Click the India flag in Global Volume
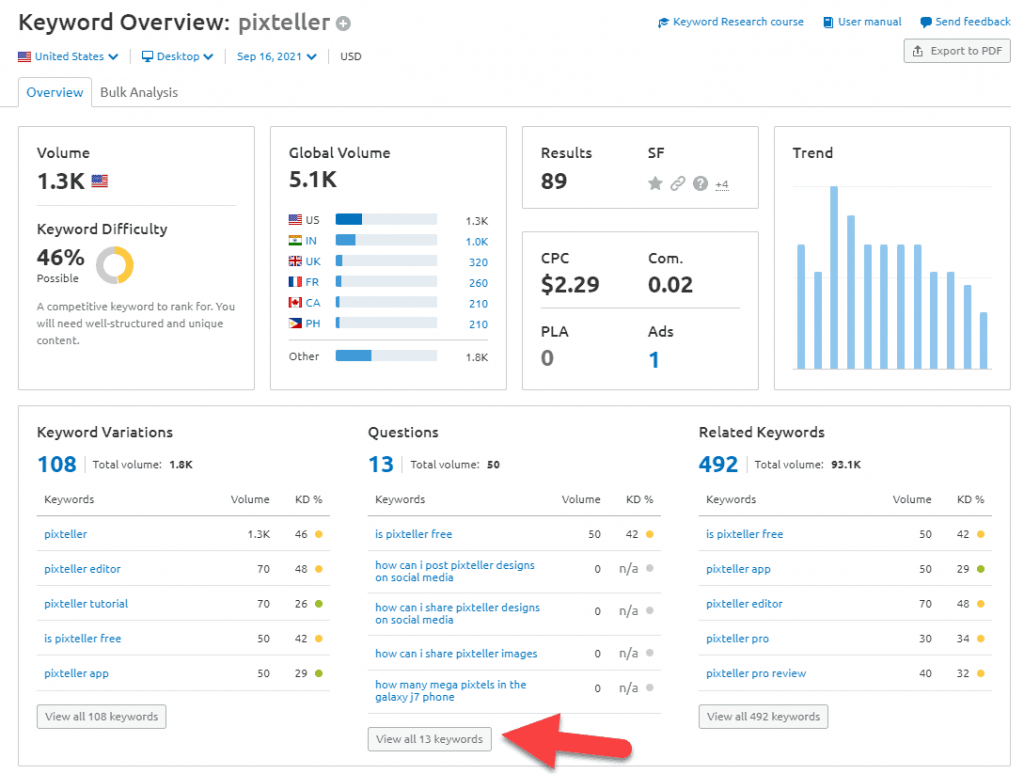1024x774 pixels. point(295,240)
